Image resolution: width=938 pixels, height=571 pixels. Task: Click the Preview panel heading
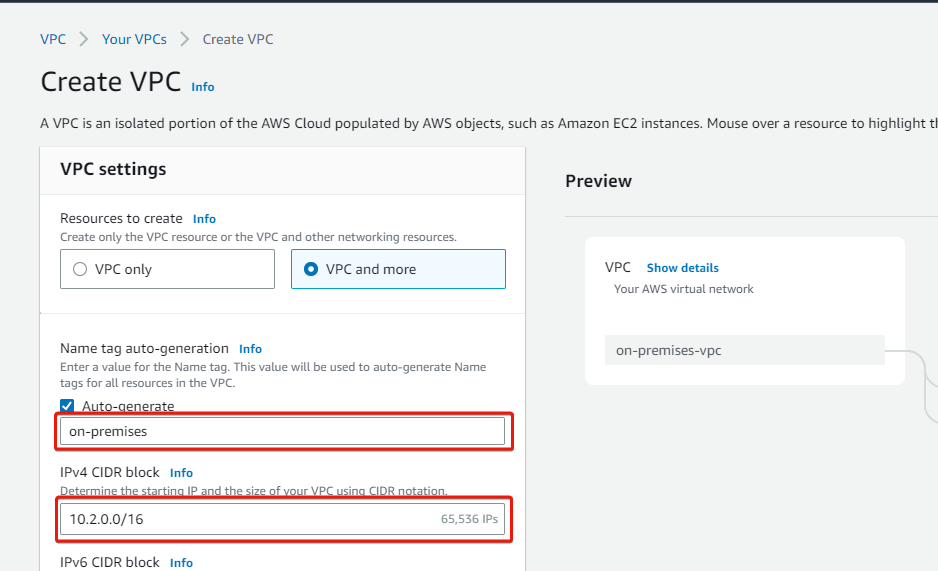tap(598, 181)
